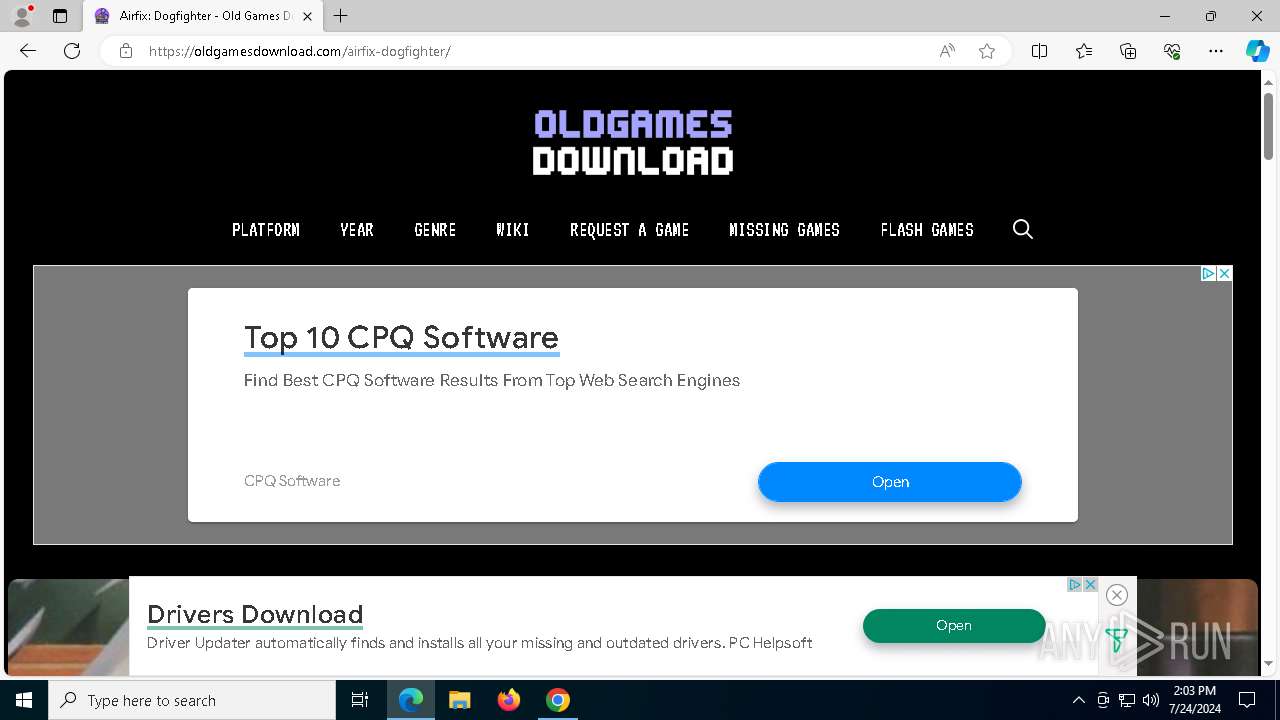Click the site search magnifier icon
The image size is (1280, 720).
pyautogui.click(x=1022, y=230)
